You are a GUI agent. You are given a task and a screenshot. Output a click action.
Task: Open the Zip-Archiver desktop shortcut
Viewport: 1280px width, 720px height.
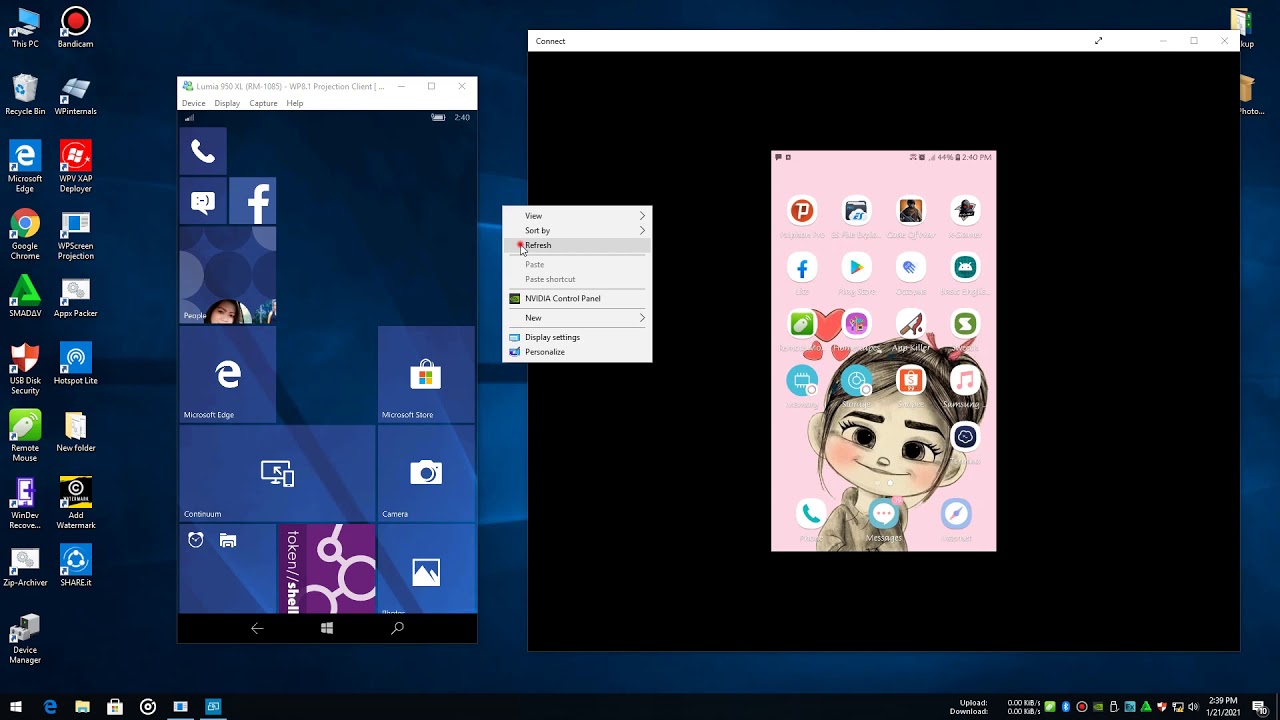[x=25, y=566]
